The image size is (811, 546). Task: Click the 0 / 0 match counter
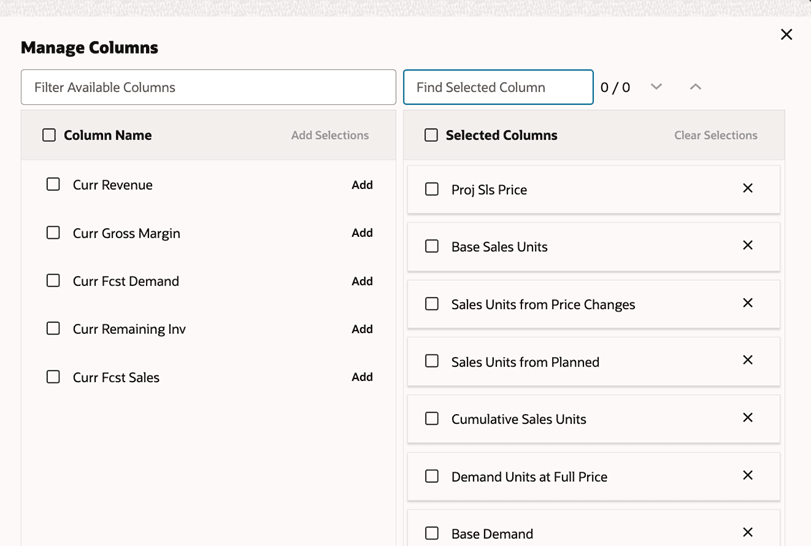[x=615, y=87]
